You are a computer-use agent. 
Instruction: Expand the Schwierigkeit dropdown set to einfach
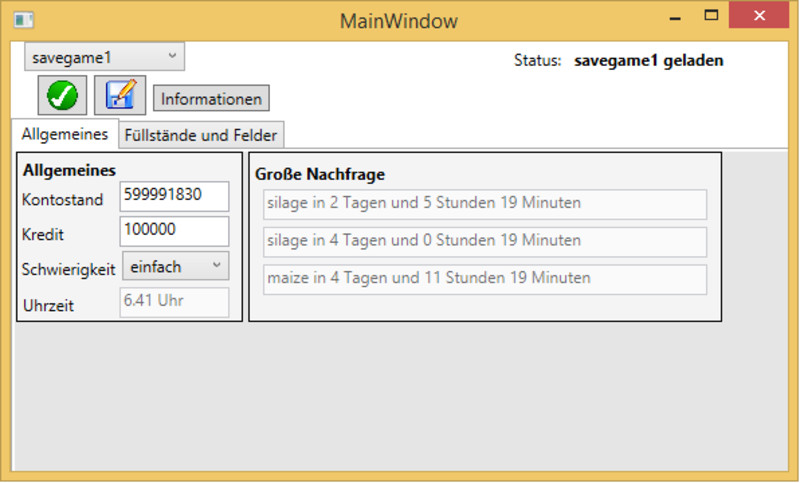click(175, 266)
